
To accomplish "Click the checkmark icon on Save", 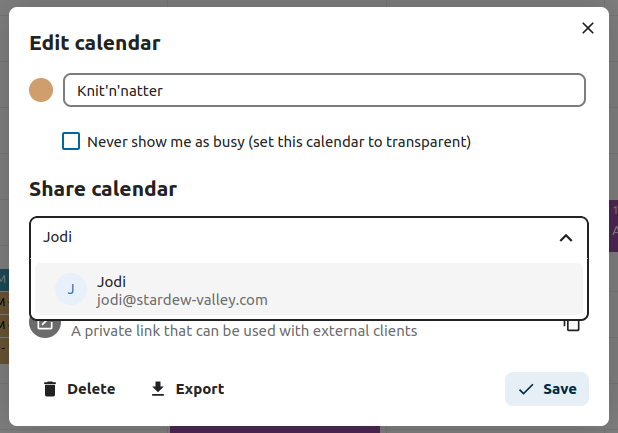I will [x=526, y=389].
